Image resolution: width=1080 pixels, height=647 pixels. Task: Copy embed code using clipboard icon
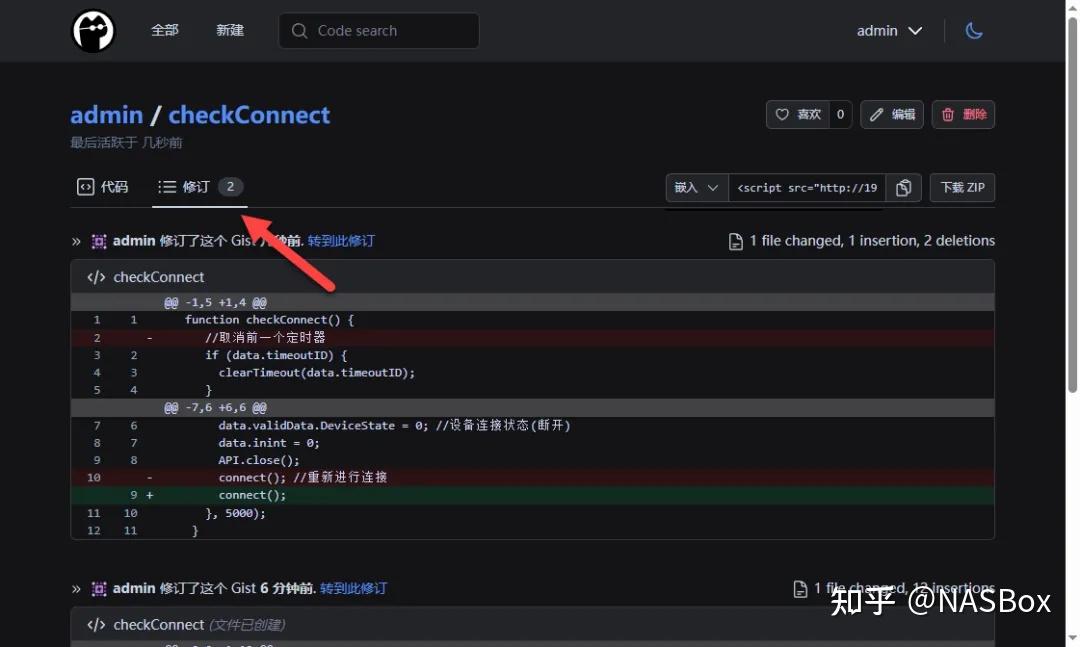point(903,187)
